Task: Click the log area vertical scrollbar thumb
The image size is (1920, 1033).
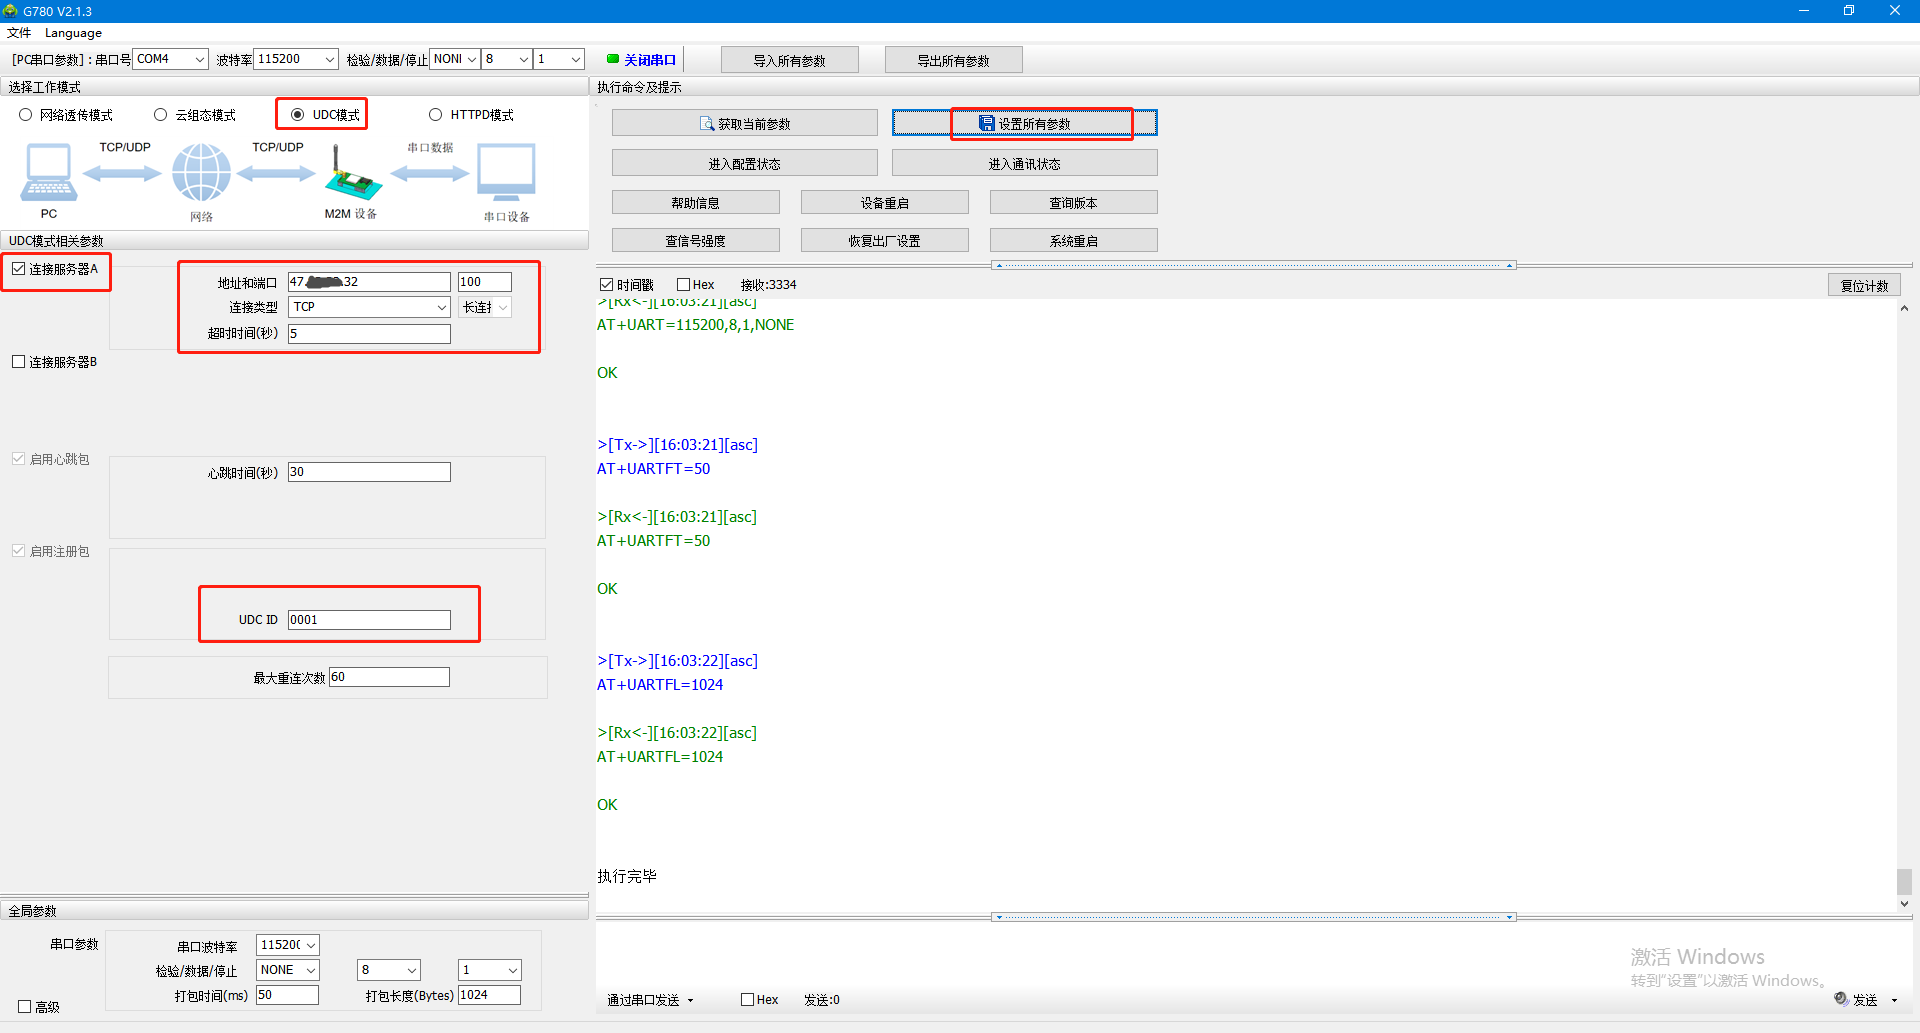Action: [x=1904, y=881]
